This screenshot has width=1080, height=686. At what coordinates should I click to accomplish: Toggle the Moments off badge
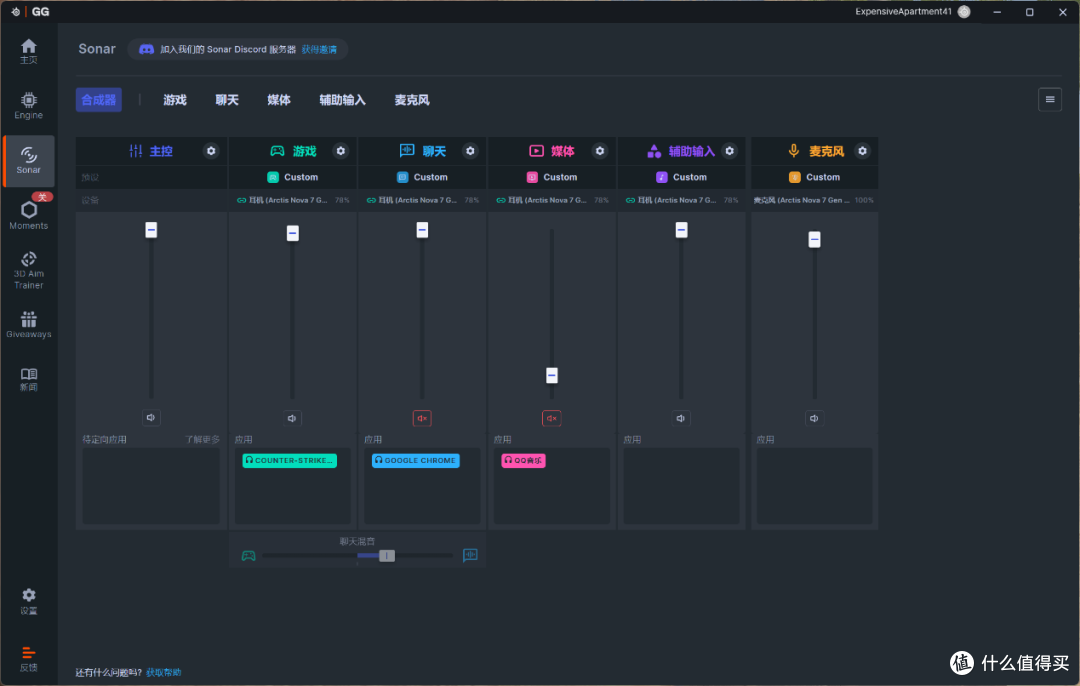tap(42, 197)
